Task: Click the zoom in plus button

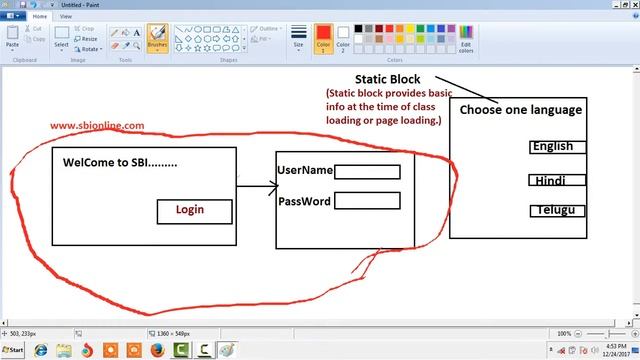Action: point(635,334)
